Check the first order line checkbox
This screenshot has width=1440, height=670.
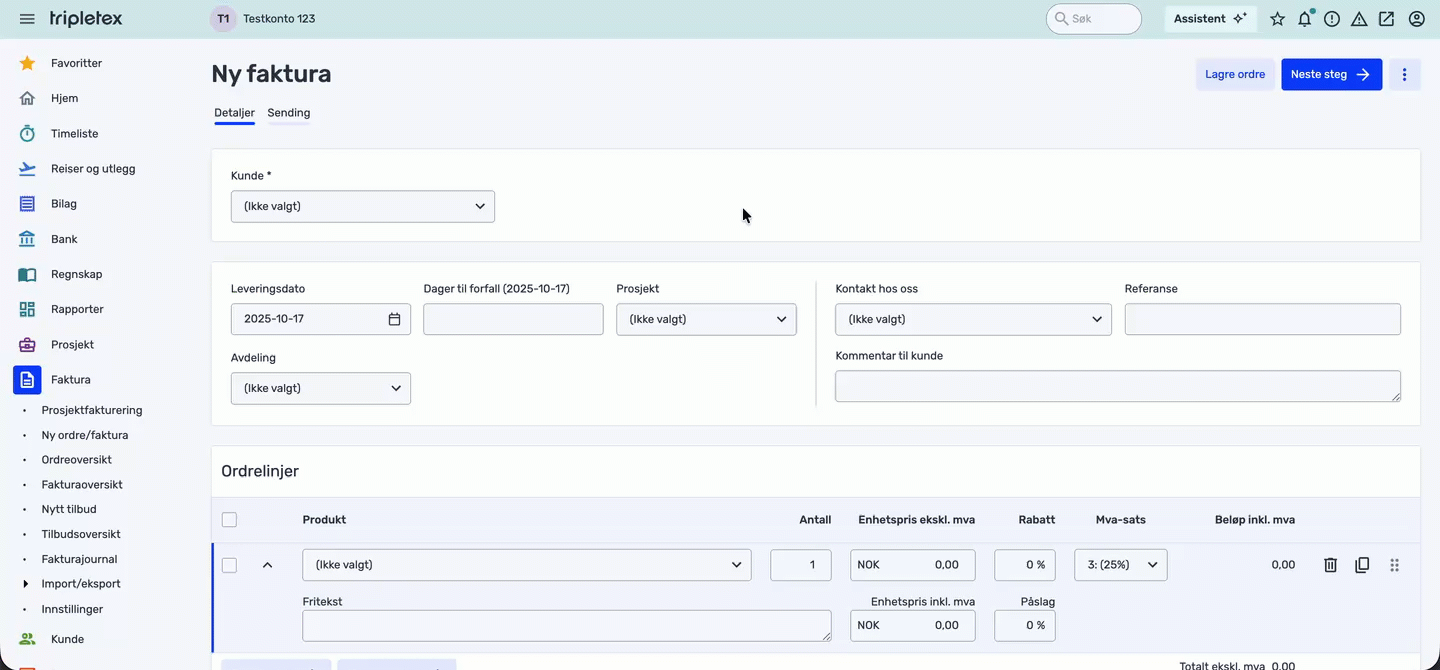230,565
